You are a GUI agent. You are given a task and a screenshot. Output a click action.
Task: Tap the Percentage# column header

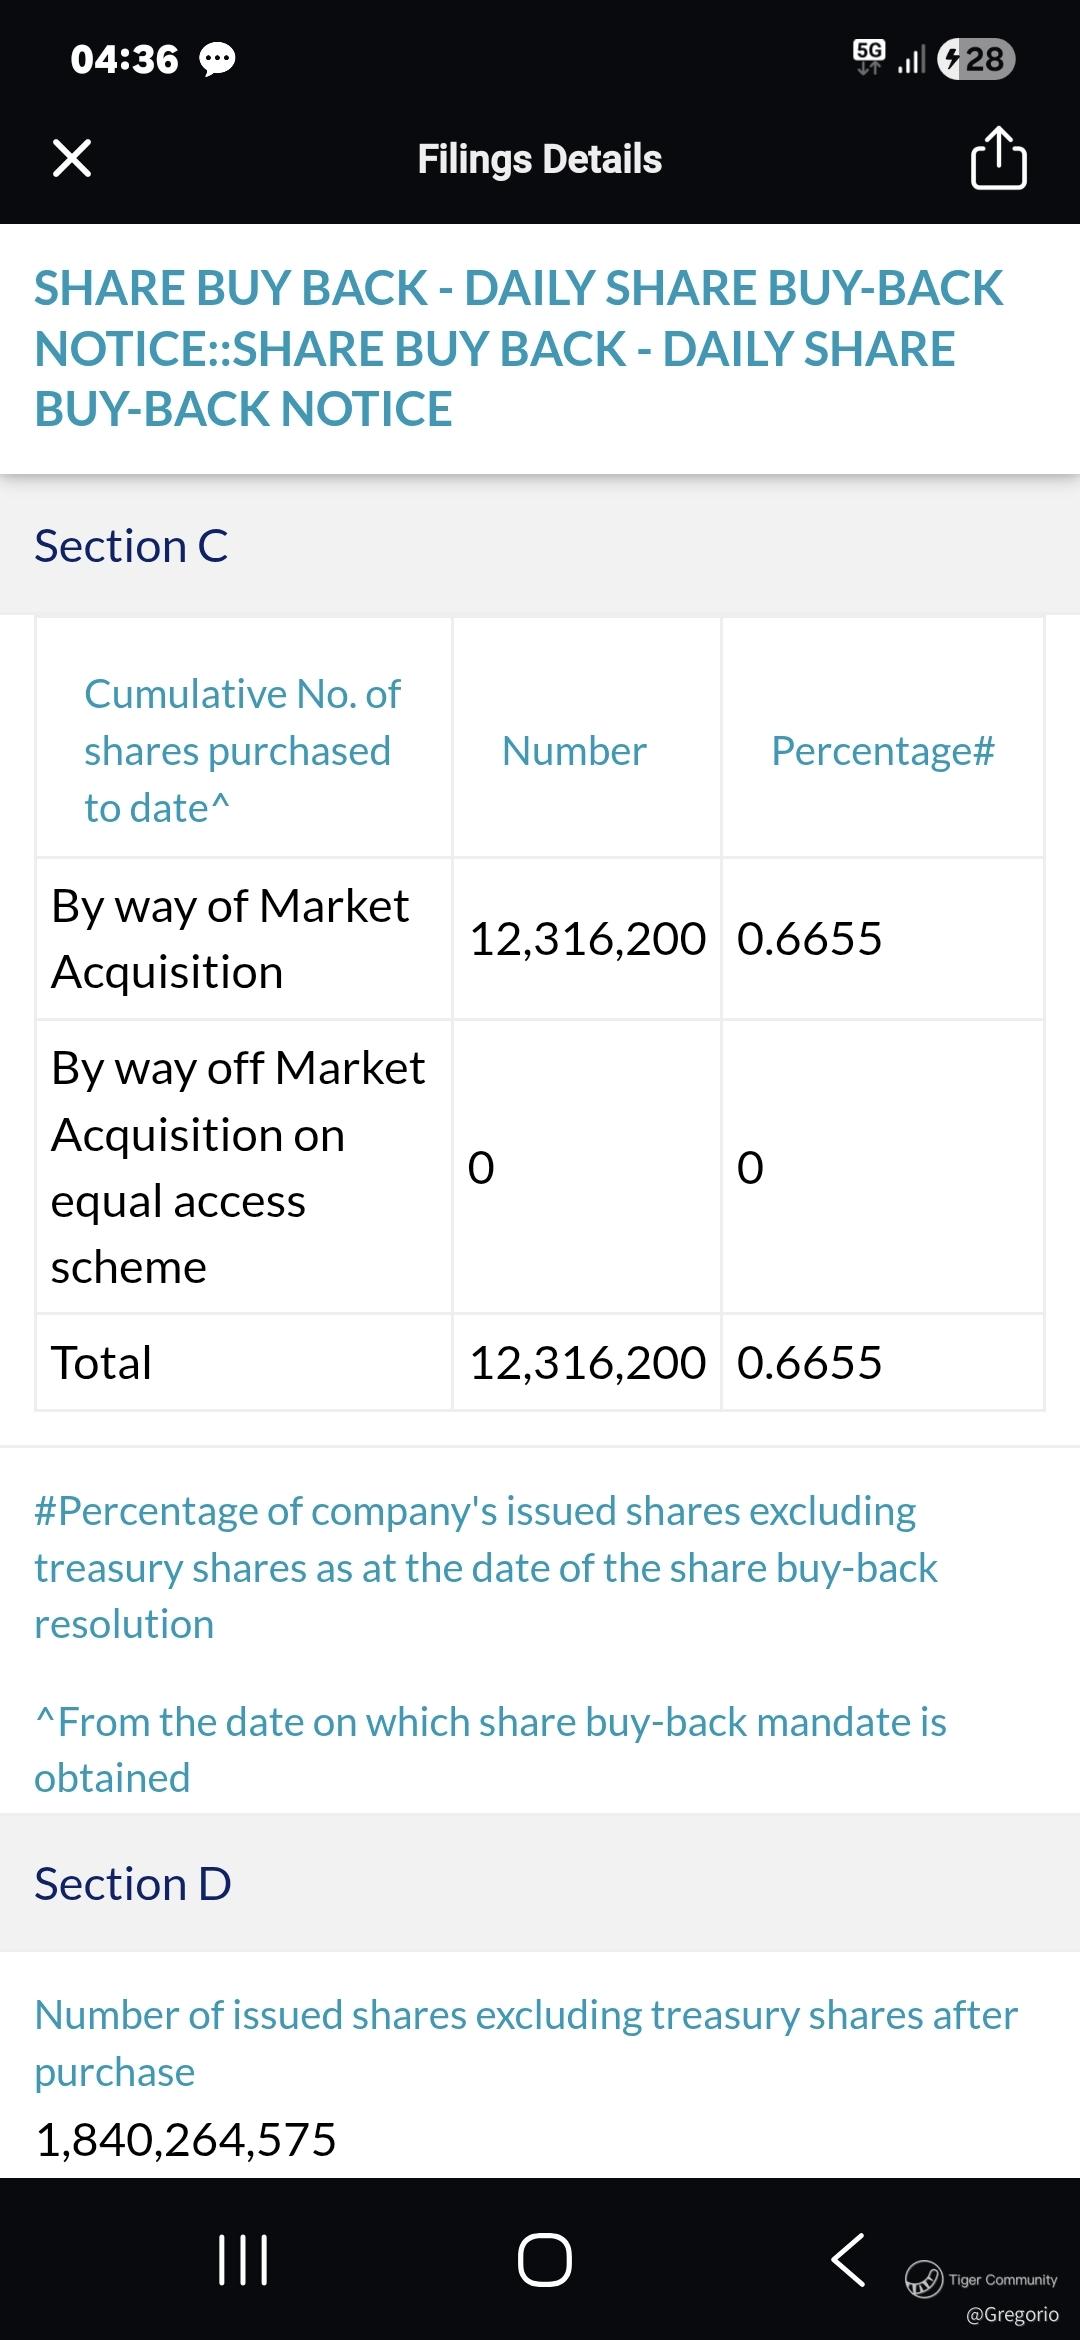(x=883, y=751)
